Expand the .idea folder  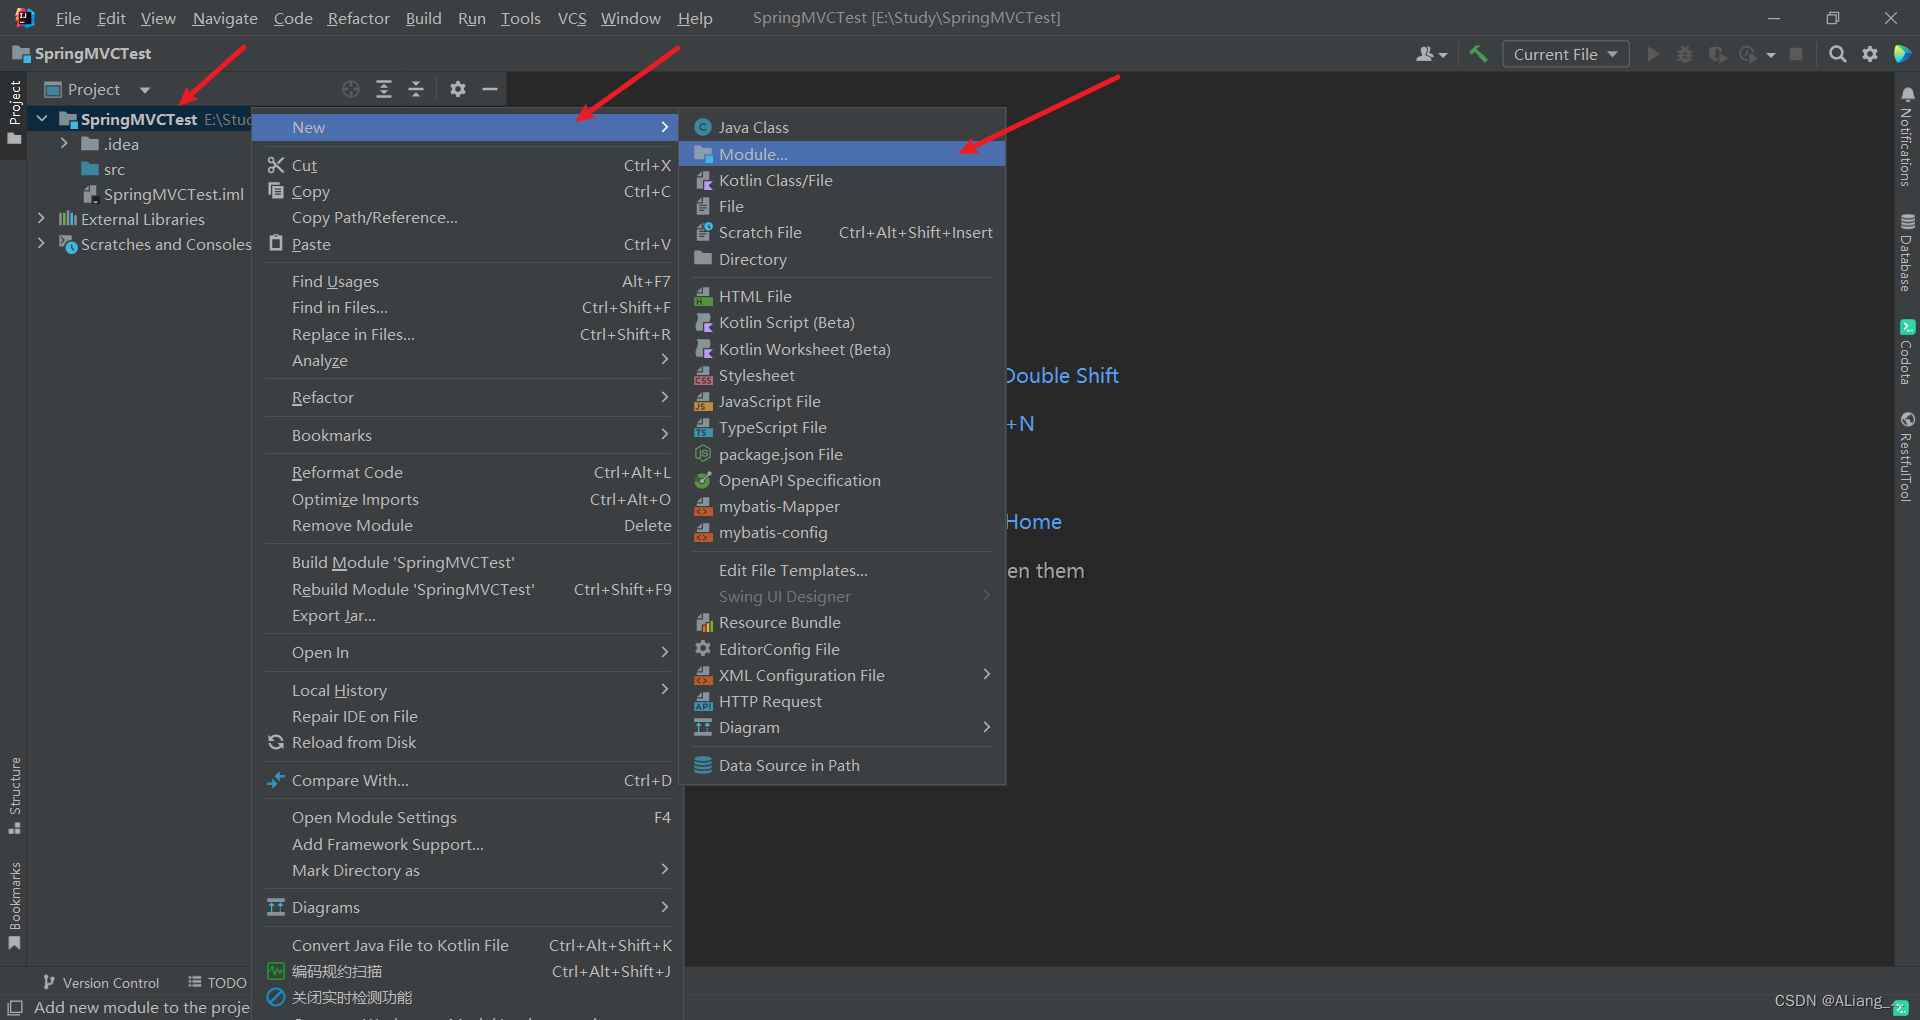click(x=65, y=144)
